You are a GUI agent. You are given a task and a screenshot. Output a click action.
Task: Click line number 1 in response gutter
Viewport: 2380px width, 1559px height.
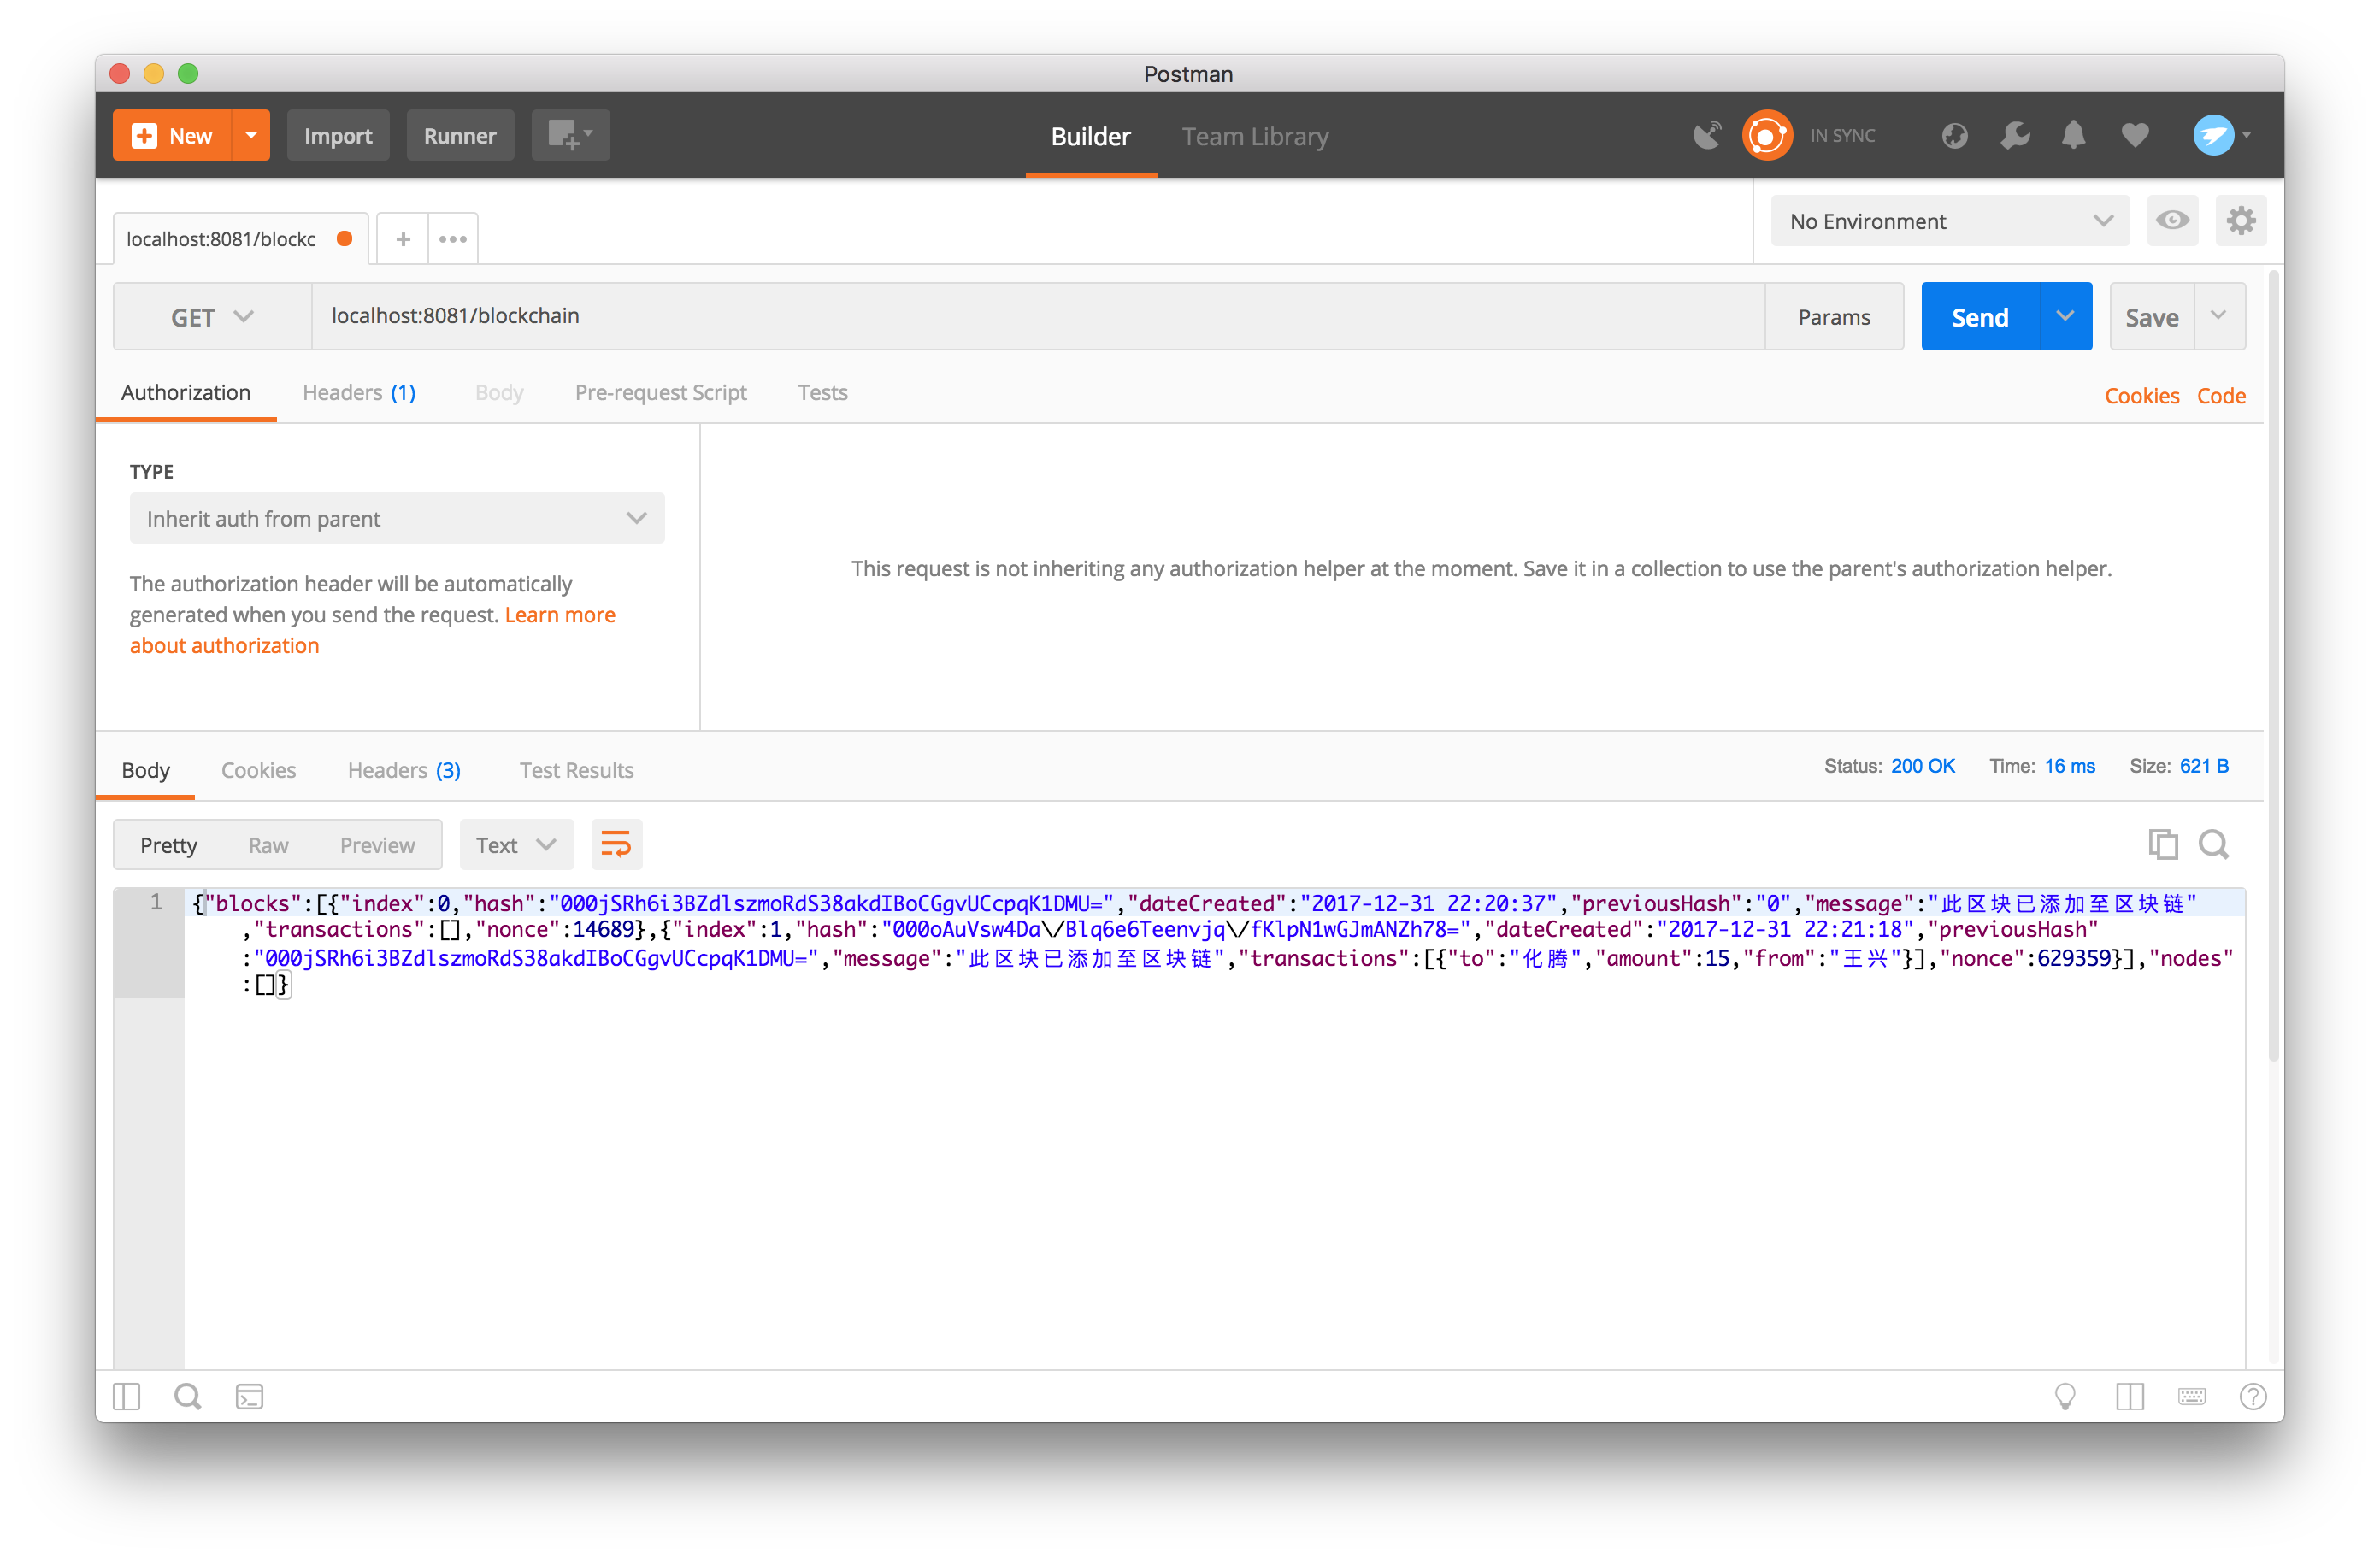155,902
